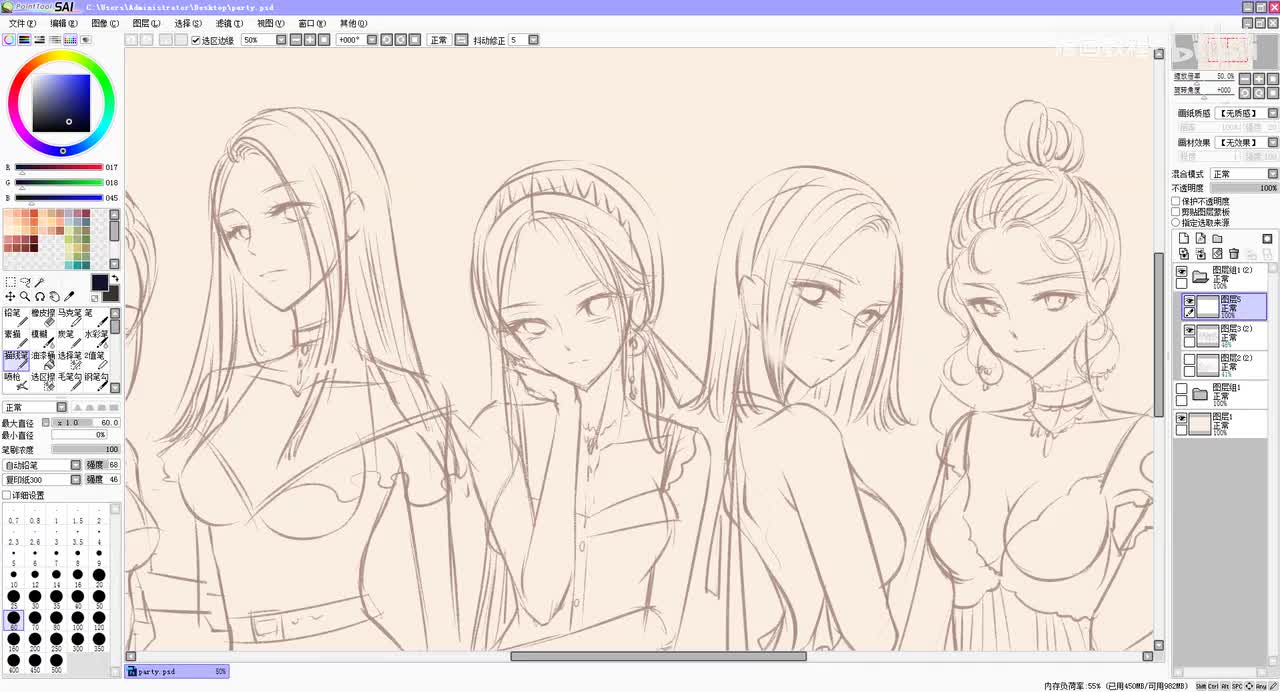Select the 喷枪 airbrush tool
Viewport: 1280px width, 692px height.
pos(16,382)
